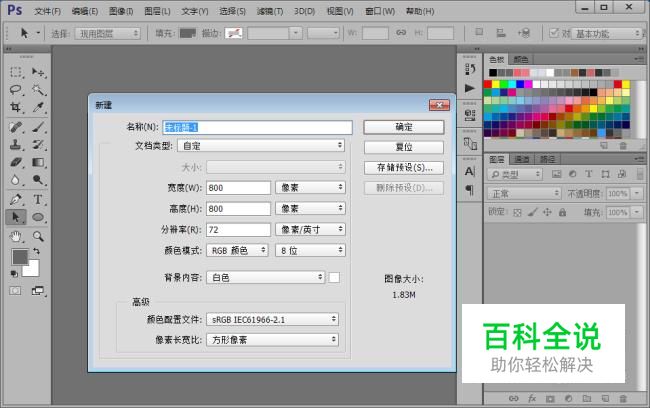Toggle lock all padlock icon

pos(562,212)
